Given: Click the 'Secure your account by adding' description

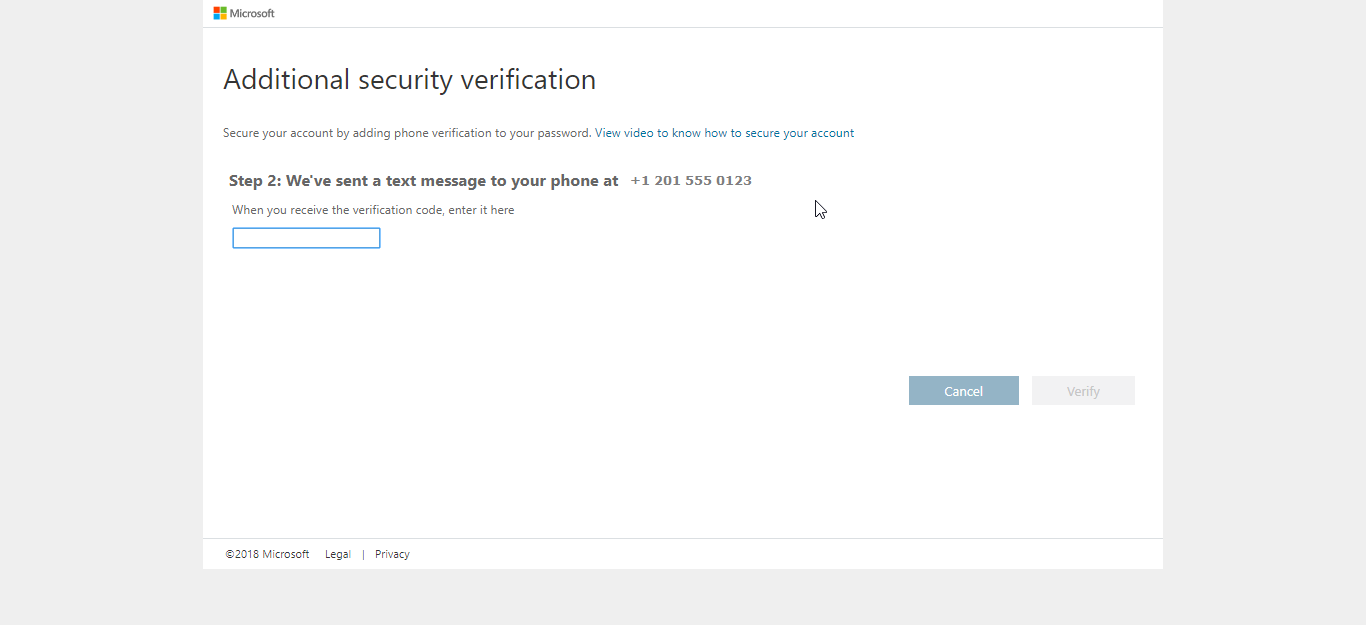Looking at the screenshot, I should [407, 133].
